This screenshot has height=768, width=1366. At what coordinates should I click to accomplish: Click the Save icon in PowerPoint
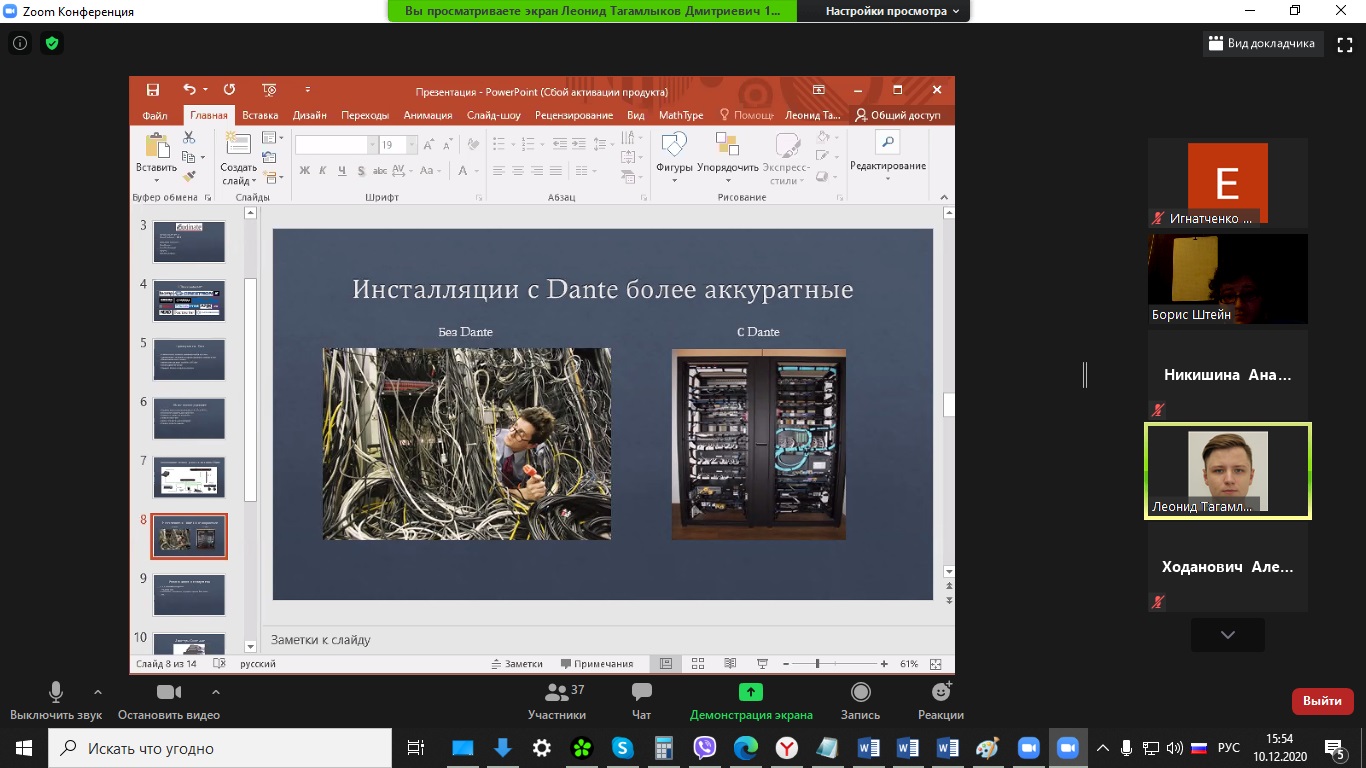pos(153,90)
